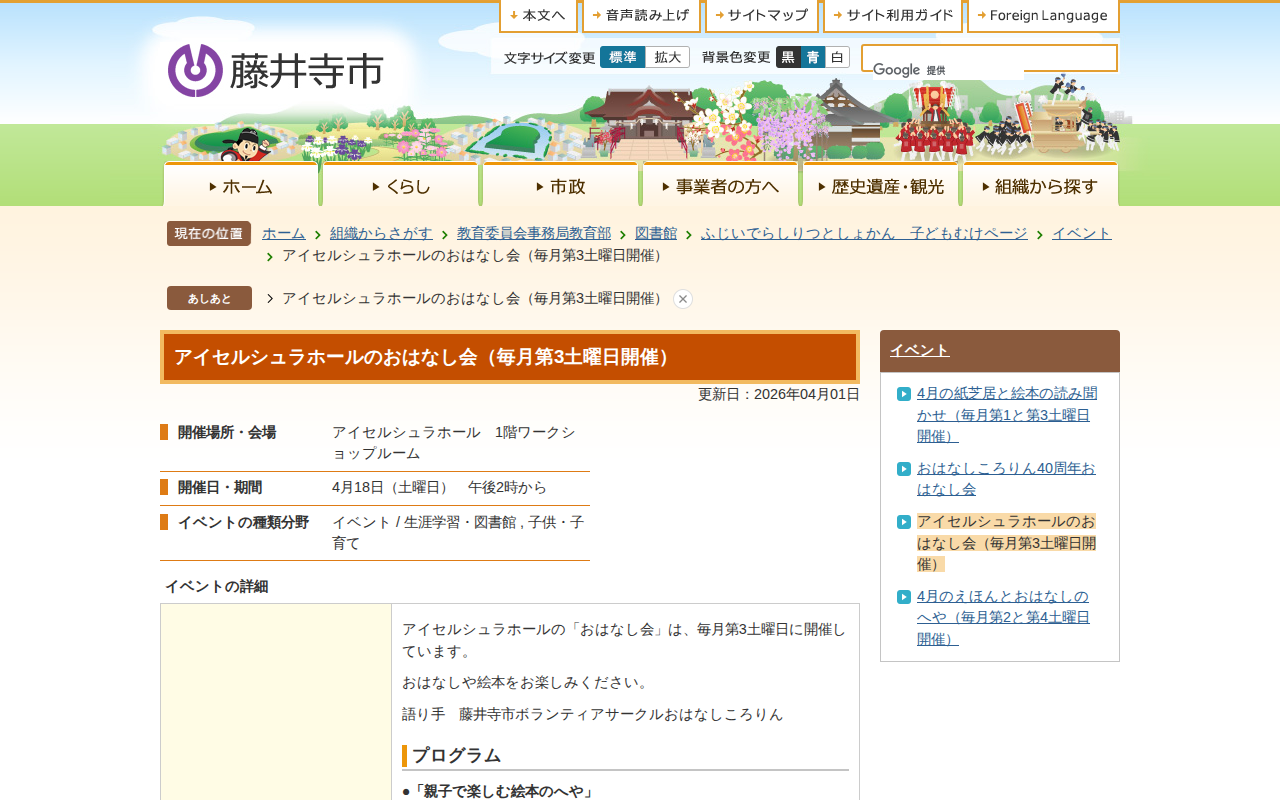Open ふじいでらしりつとしょかん 子どもむけページ breadcrumb link

click(864, 233)
